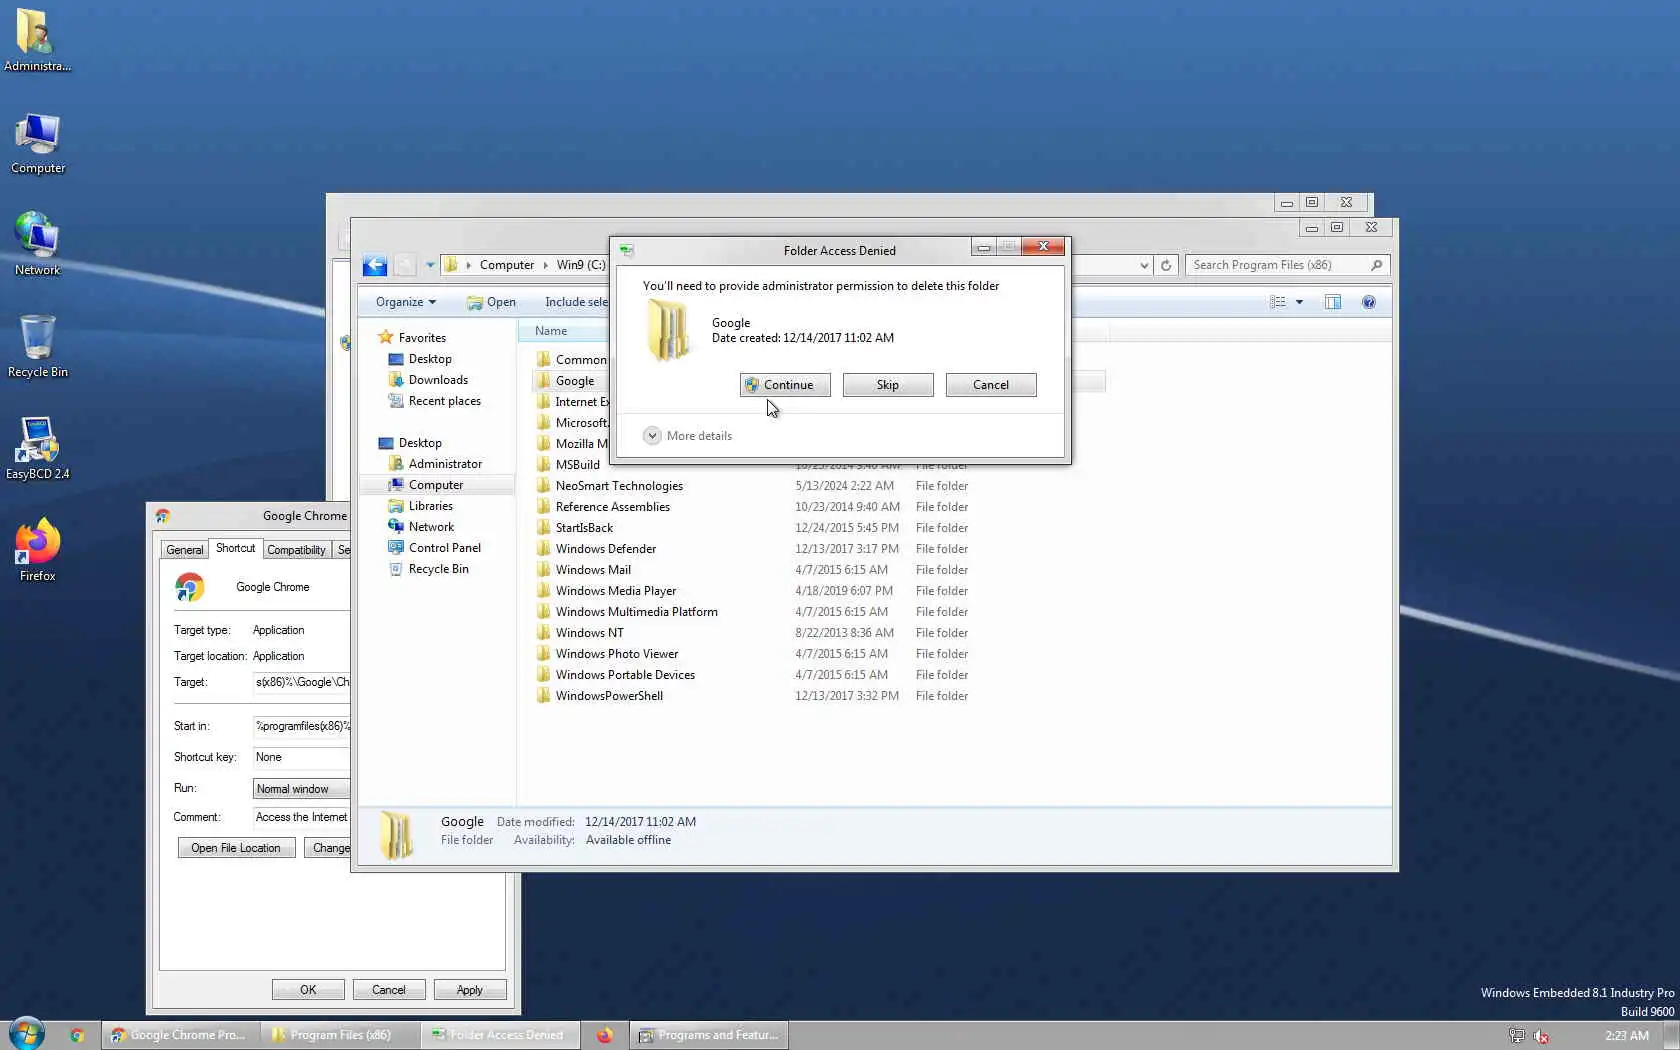Select the Recycle Bin desktop icon

point(37,346)
